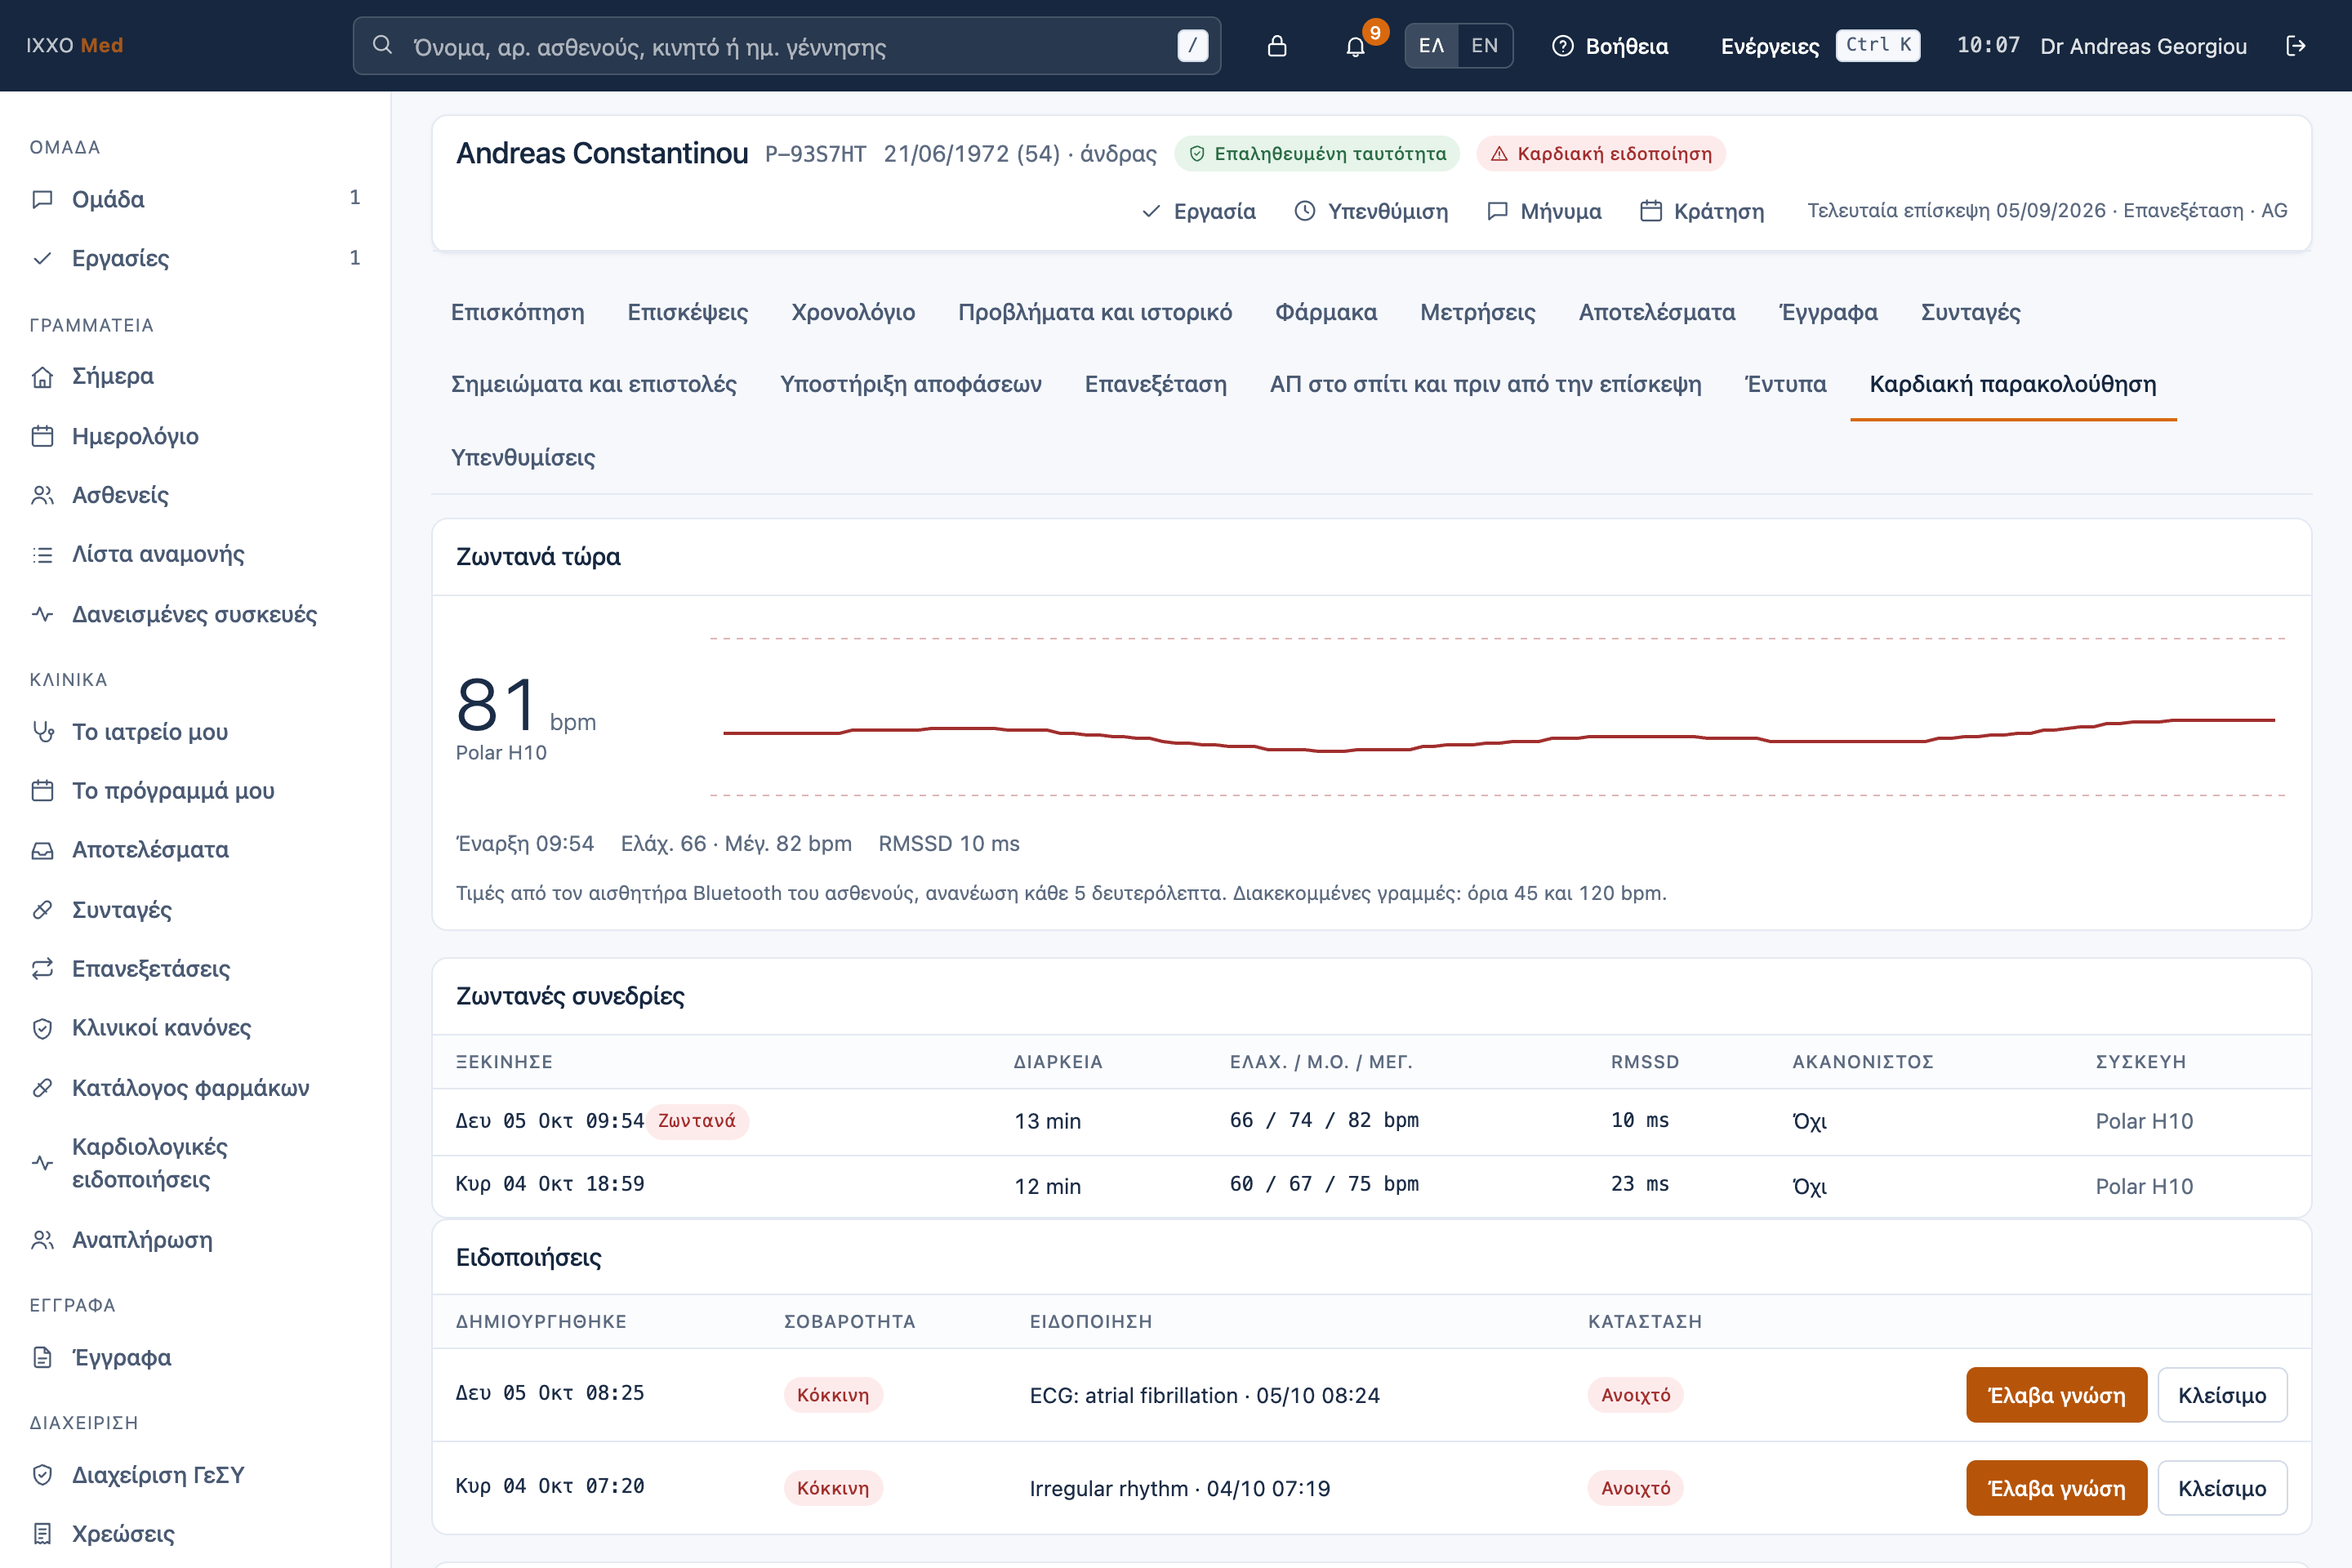Go to Σήμερα page

point(195,376)
